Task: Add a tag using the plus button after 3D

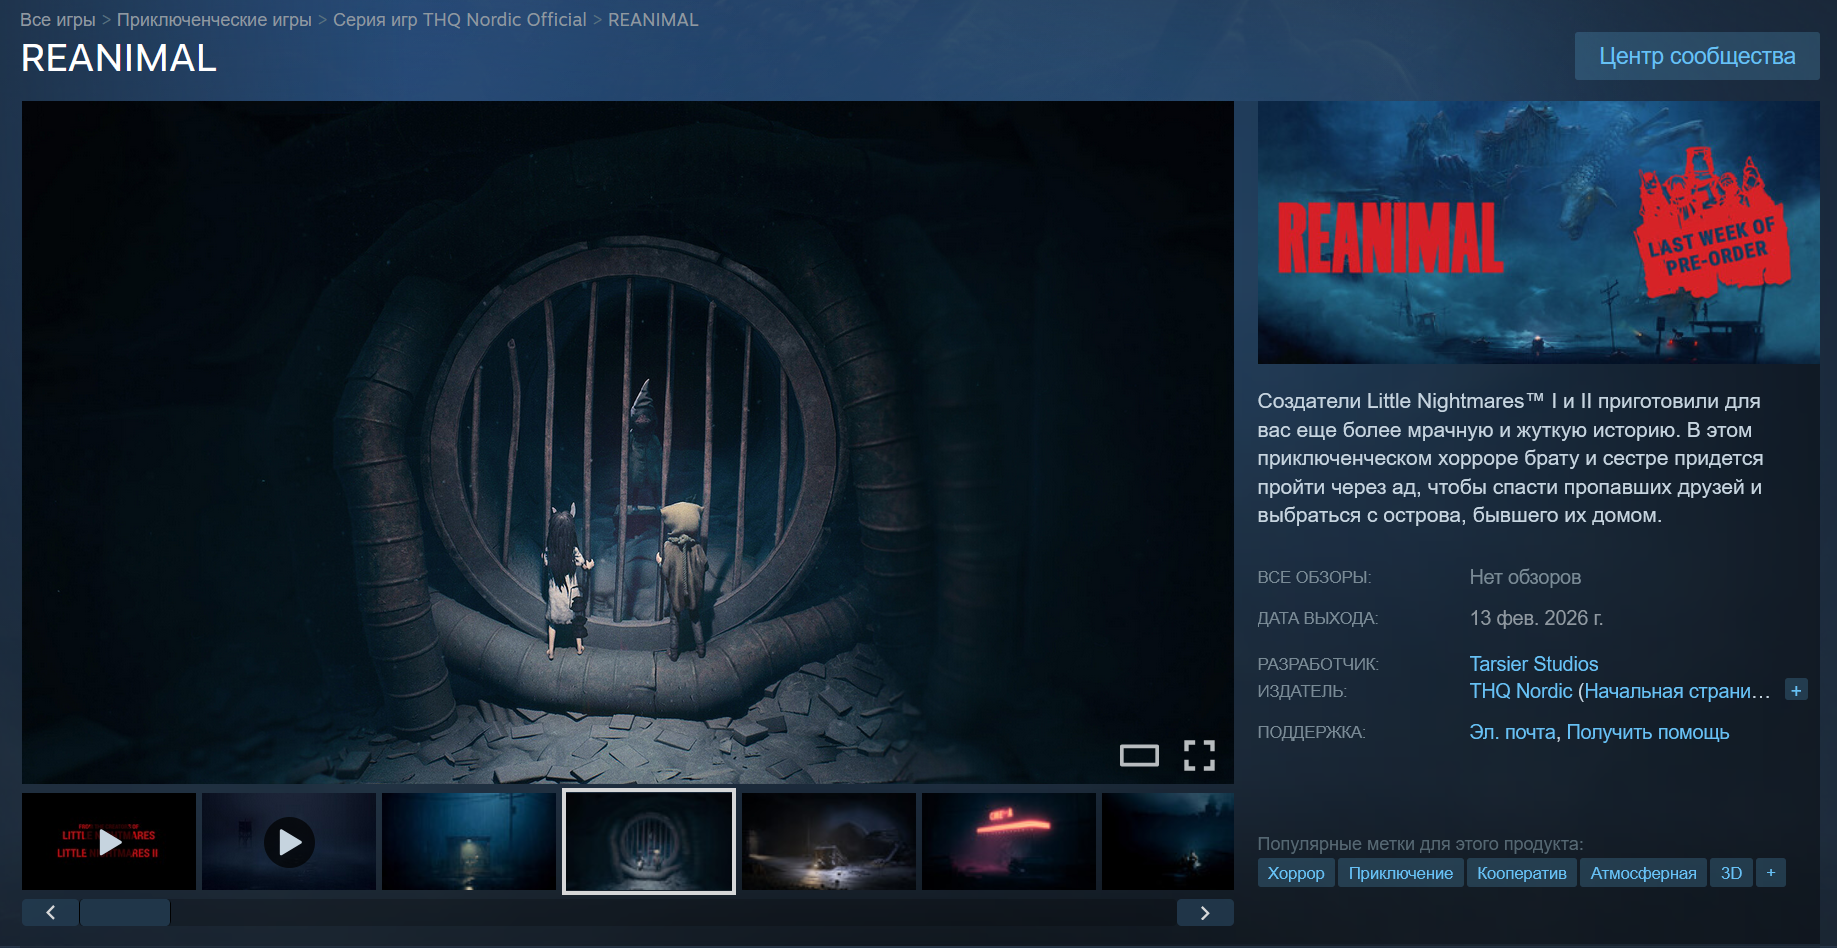Action: (1771, 873)
